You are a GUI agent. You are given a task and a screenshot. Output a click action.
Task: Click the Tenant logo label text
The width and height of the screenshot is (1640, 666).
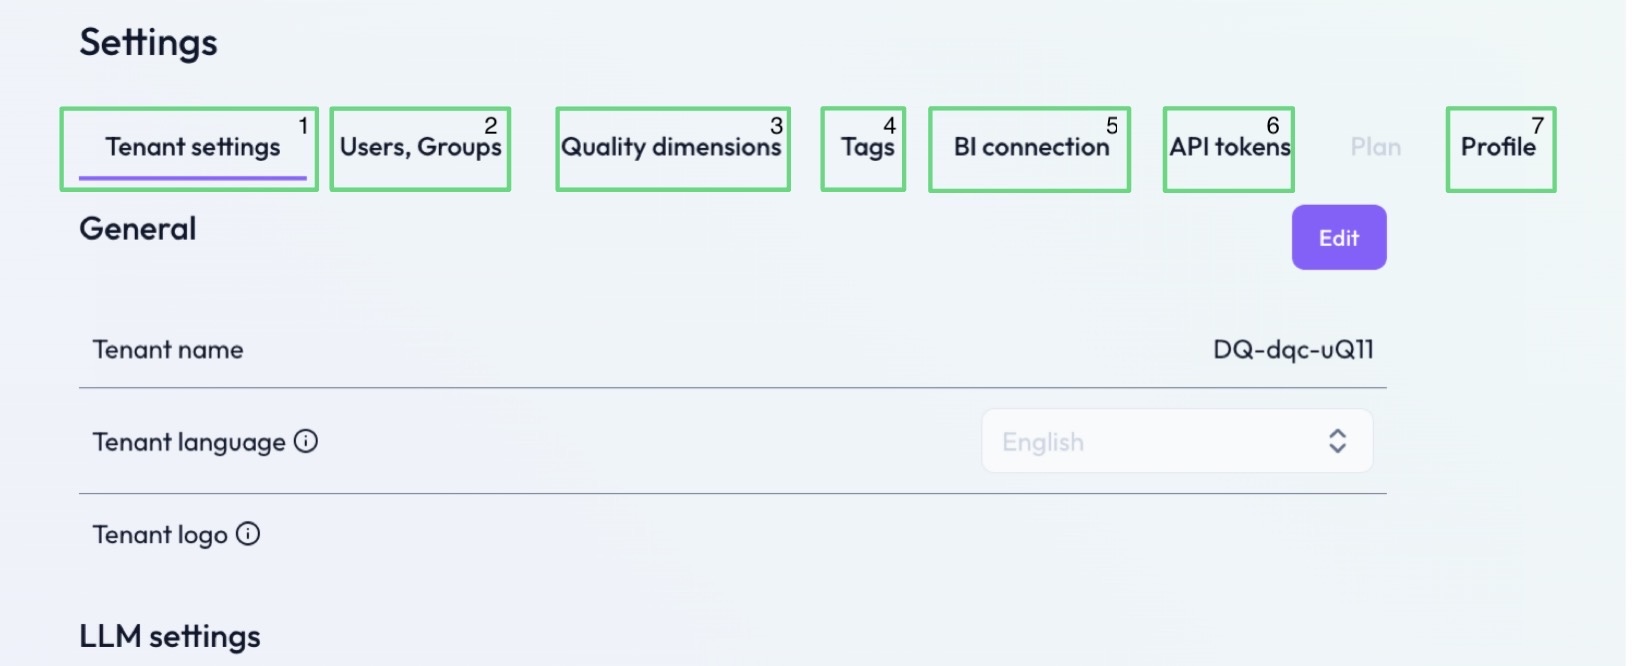[x=160, y=535]
